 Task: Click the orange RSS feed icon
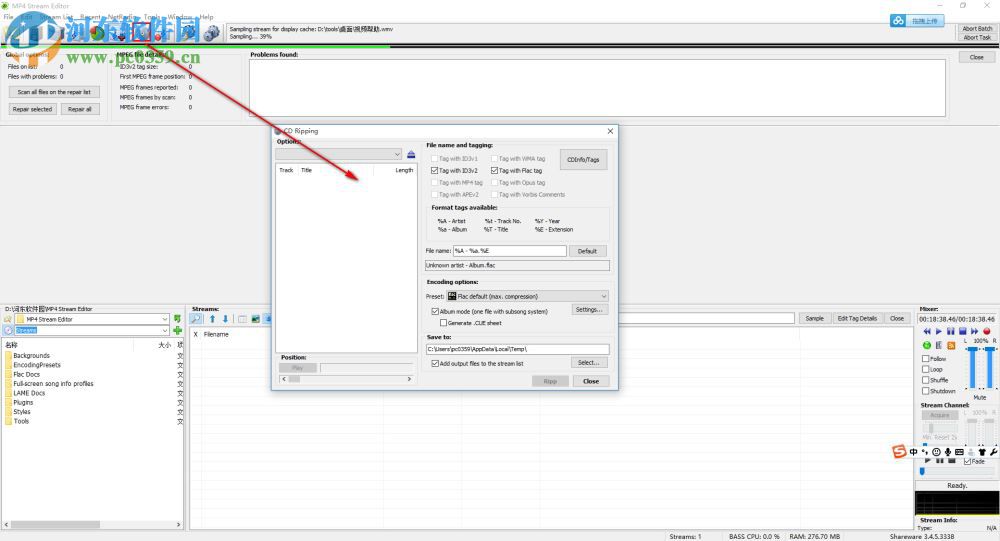click(951, 345)
